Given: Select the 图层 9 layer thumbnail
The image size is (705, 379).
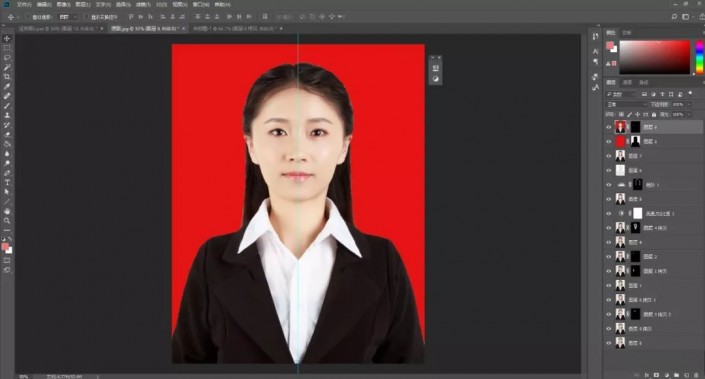Looking at the screenshot, I should pos(620,127).
